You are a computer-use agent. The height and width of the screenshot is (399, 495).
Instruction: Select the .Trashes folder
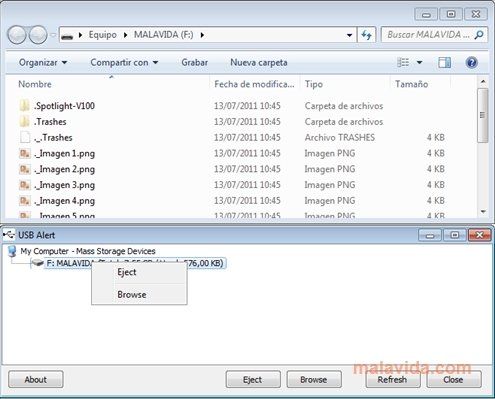coord(50,122)
